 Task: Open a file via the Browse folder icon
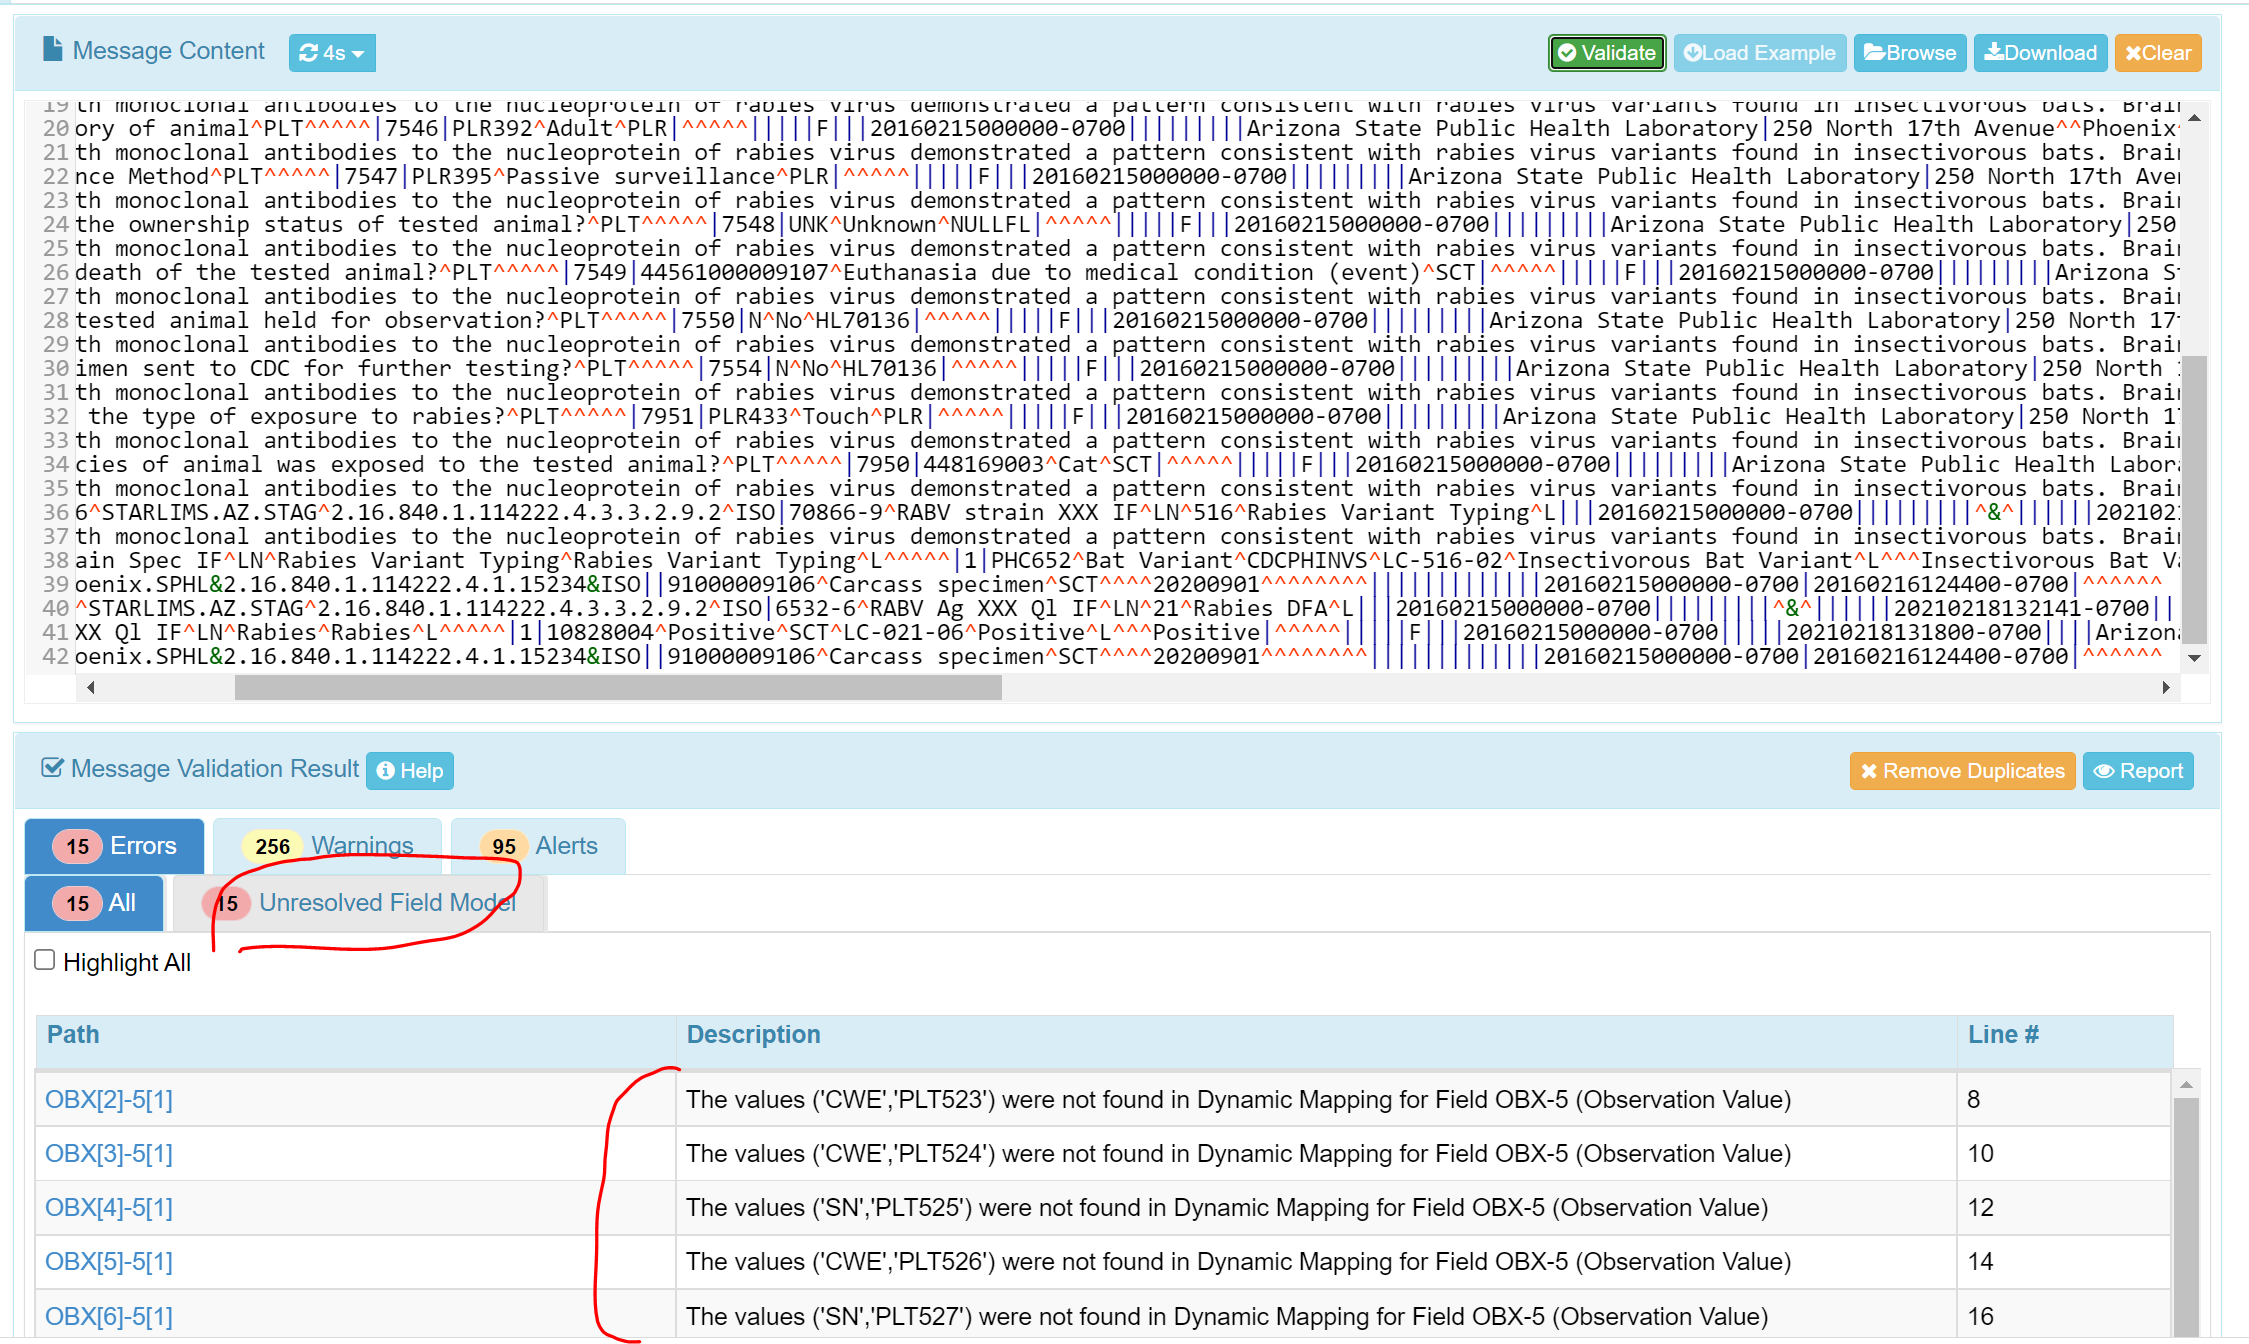[x=1874, y=53]
